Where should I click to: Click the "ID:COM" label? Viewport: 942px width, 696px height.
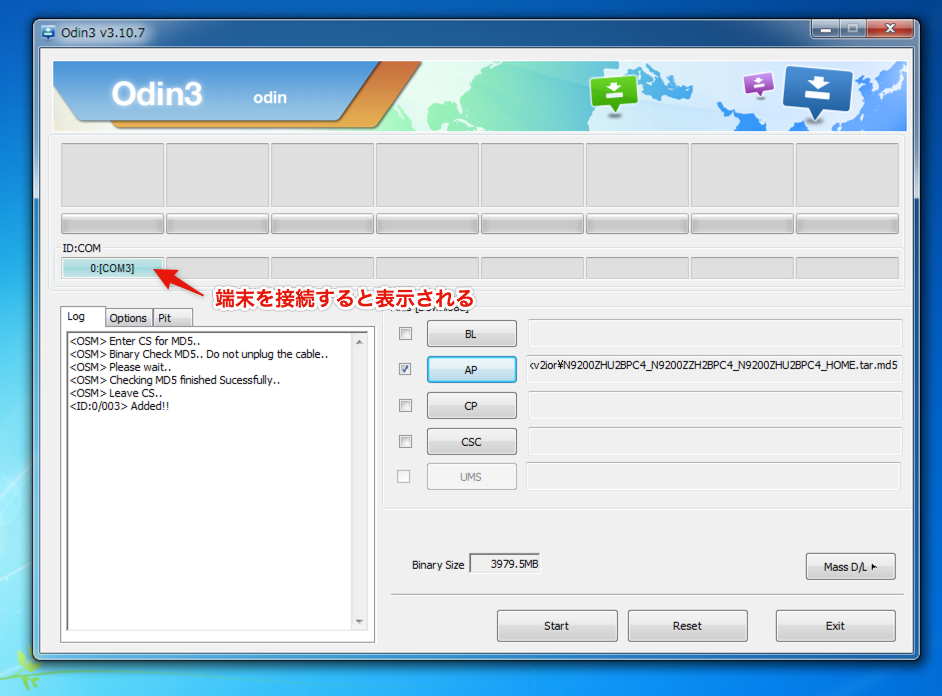coord(82,248)
